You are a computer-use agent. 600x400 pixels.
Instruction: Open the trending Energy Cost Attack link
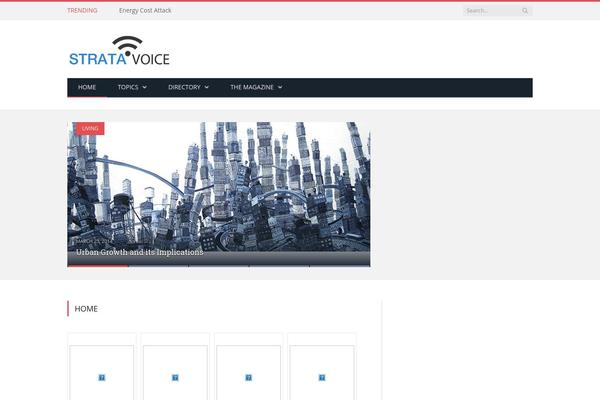pos(145,11)
